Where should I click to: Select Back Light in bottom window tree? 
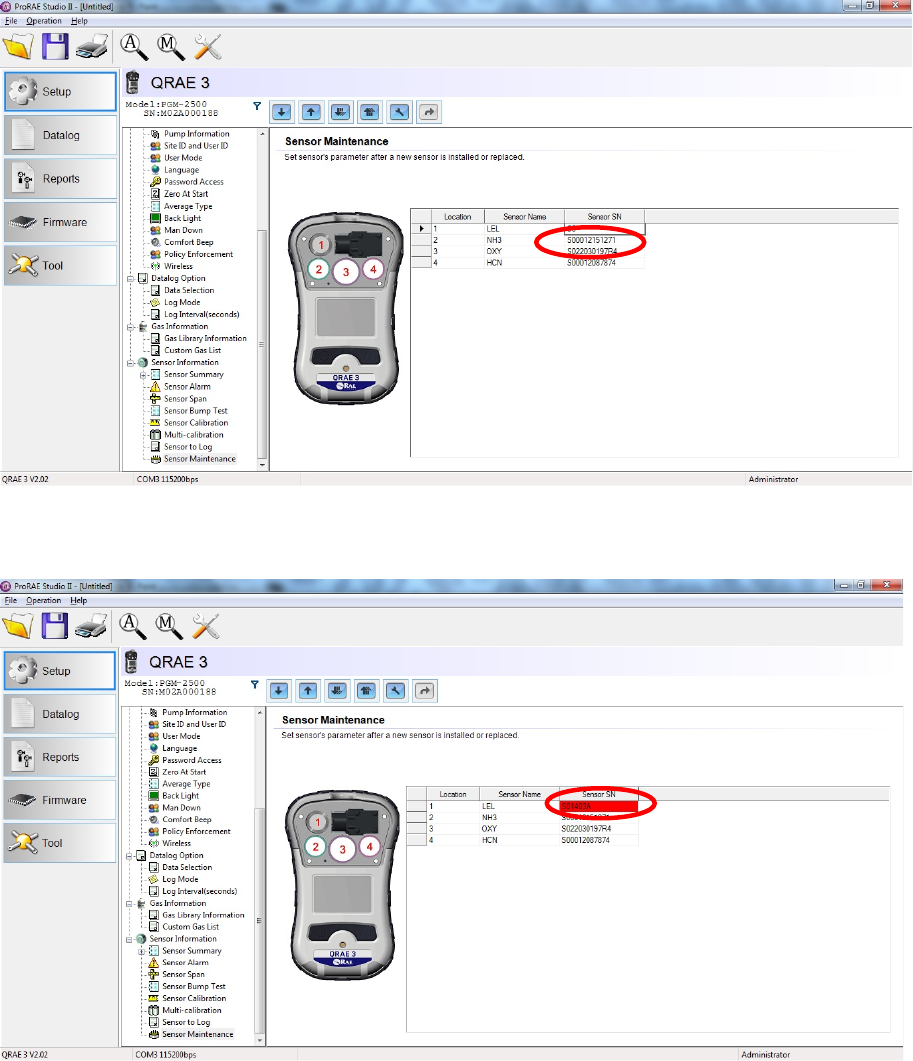(x=180, y=796)
